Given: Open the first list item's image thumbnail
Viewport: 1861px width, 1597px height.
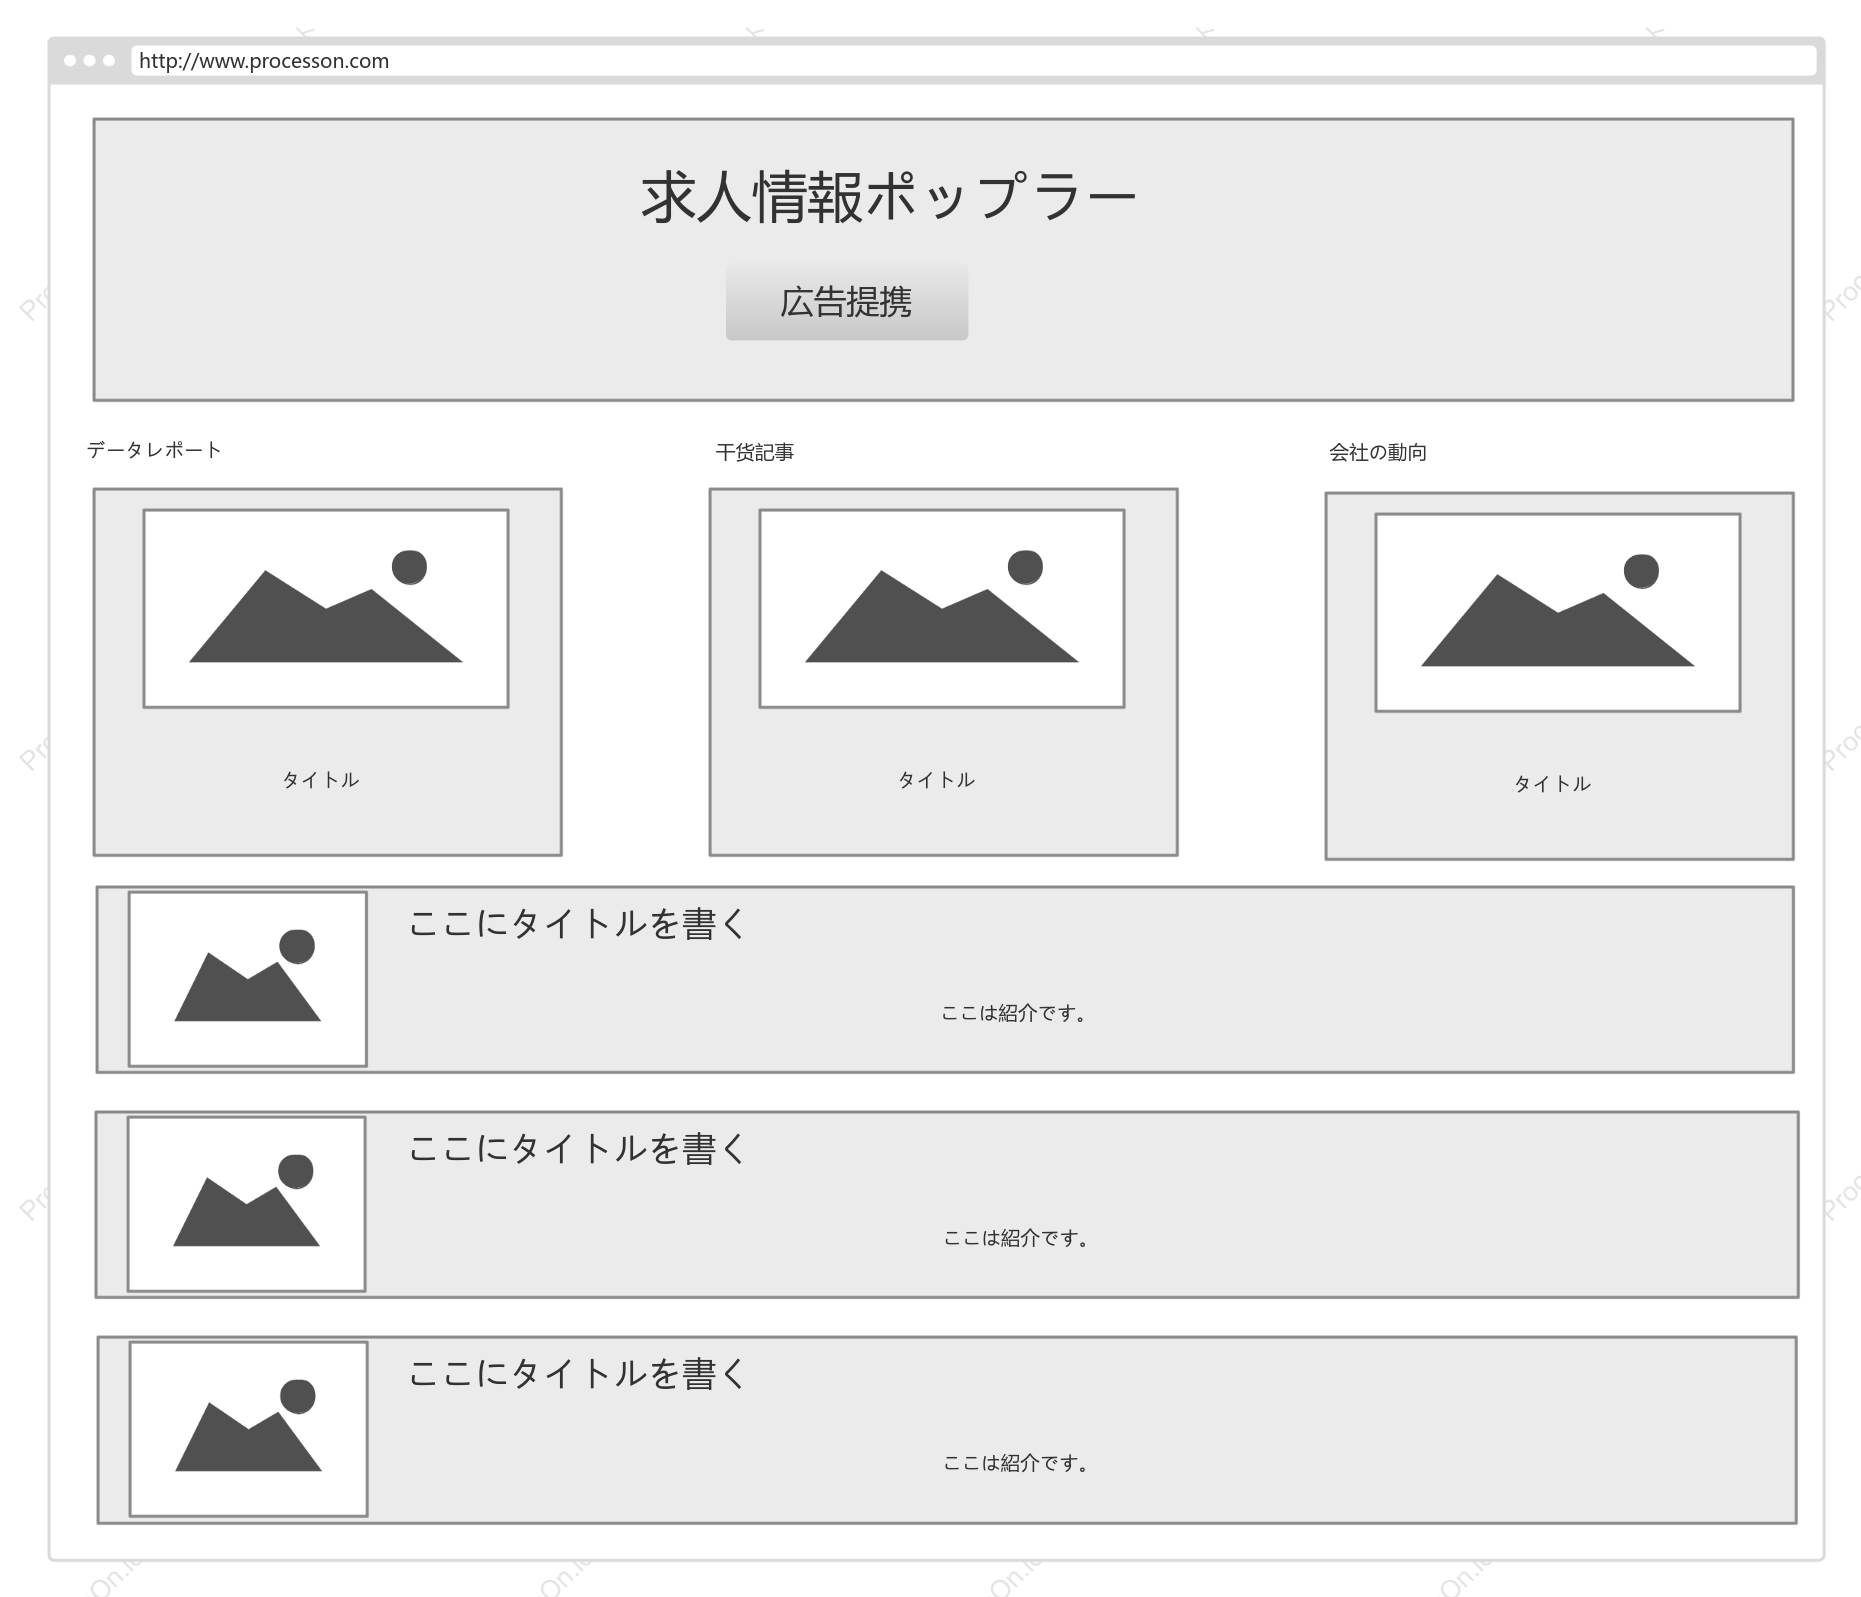Looking at the screenshot, I should coord(248,979).
